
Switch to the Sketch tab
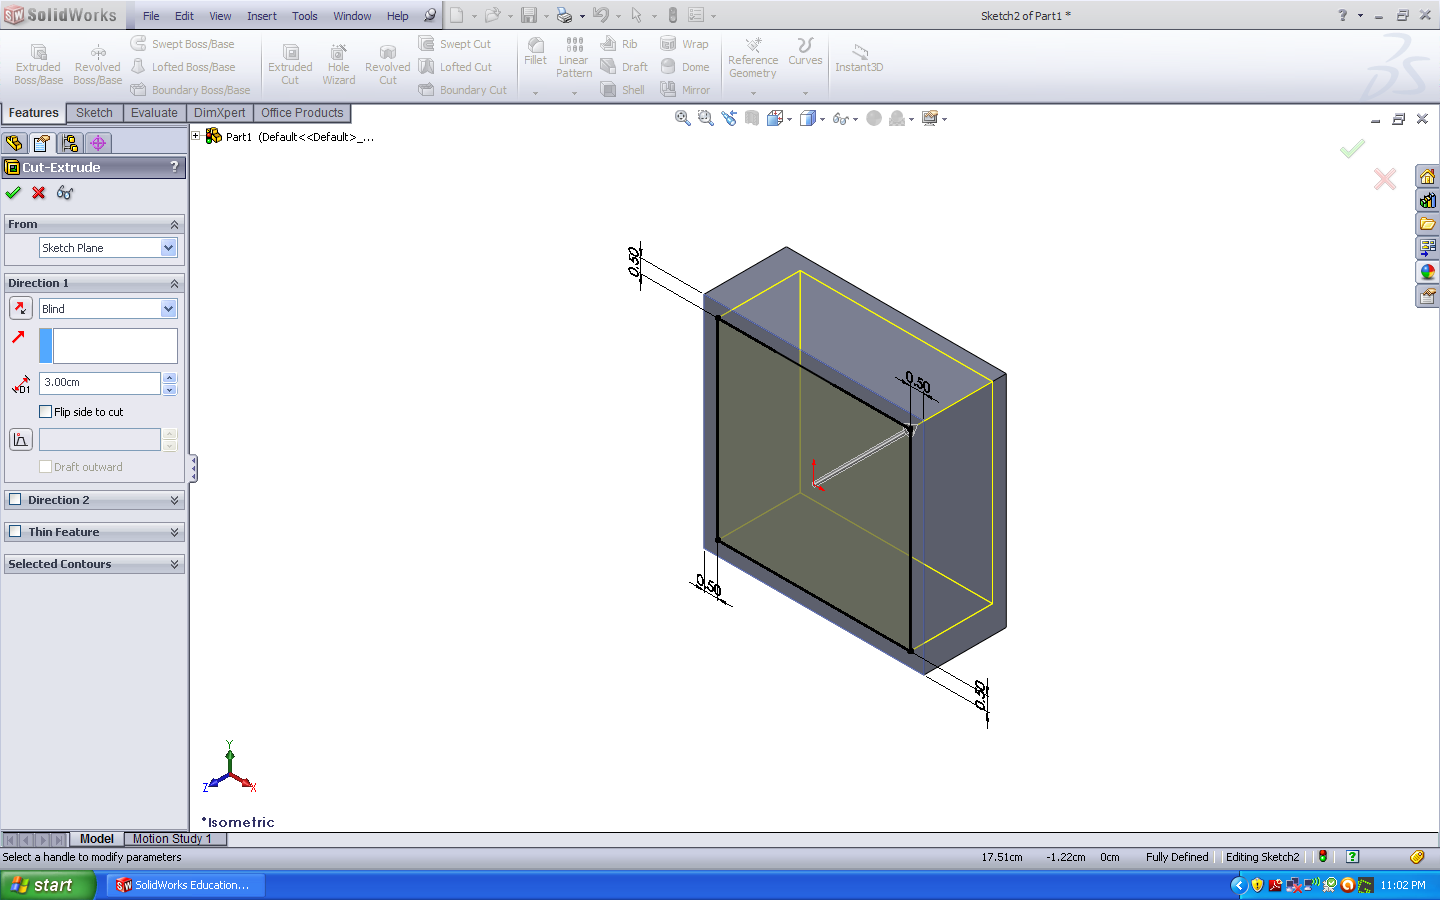coord(94,113)
